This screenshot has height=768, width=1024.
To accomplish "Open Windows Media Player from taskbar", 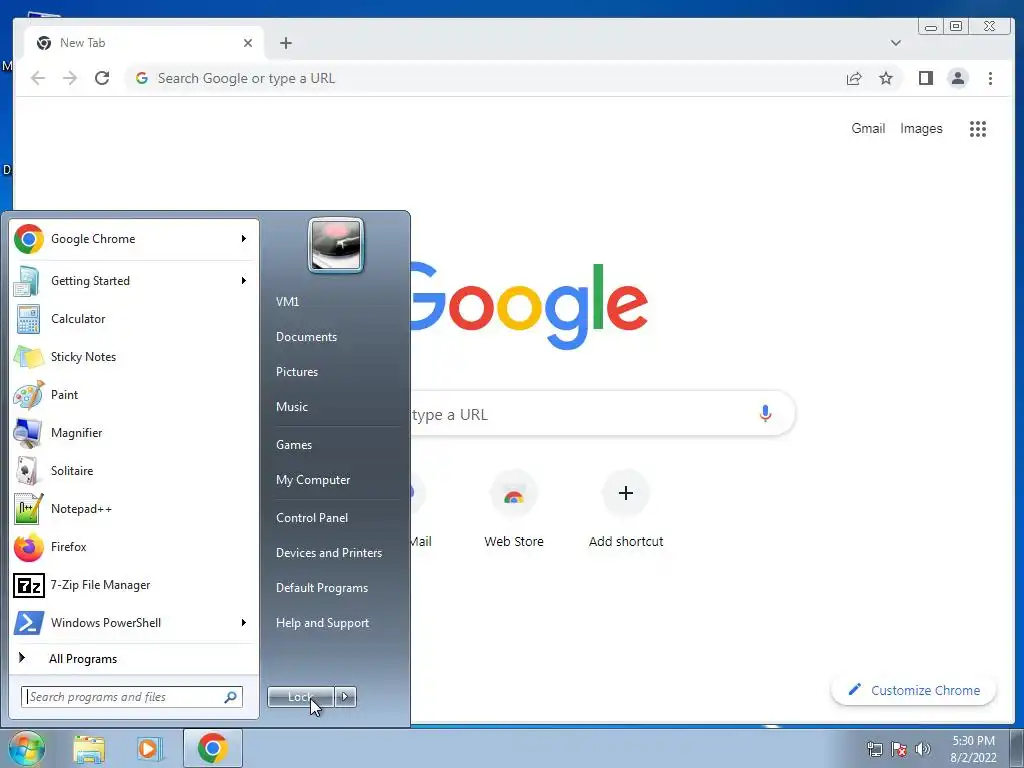I will click(x=150, y=749).
